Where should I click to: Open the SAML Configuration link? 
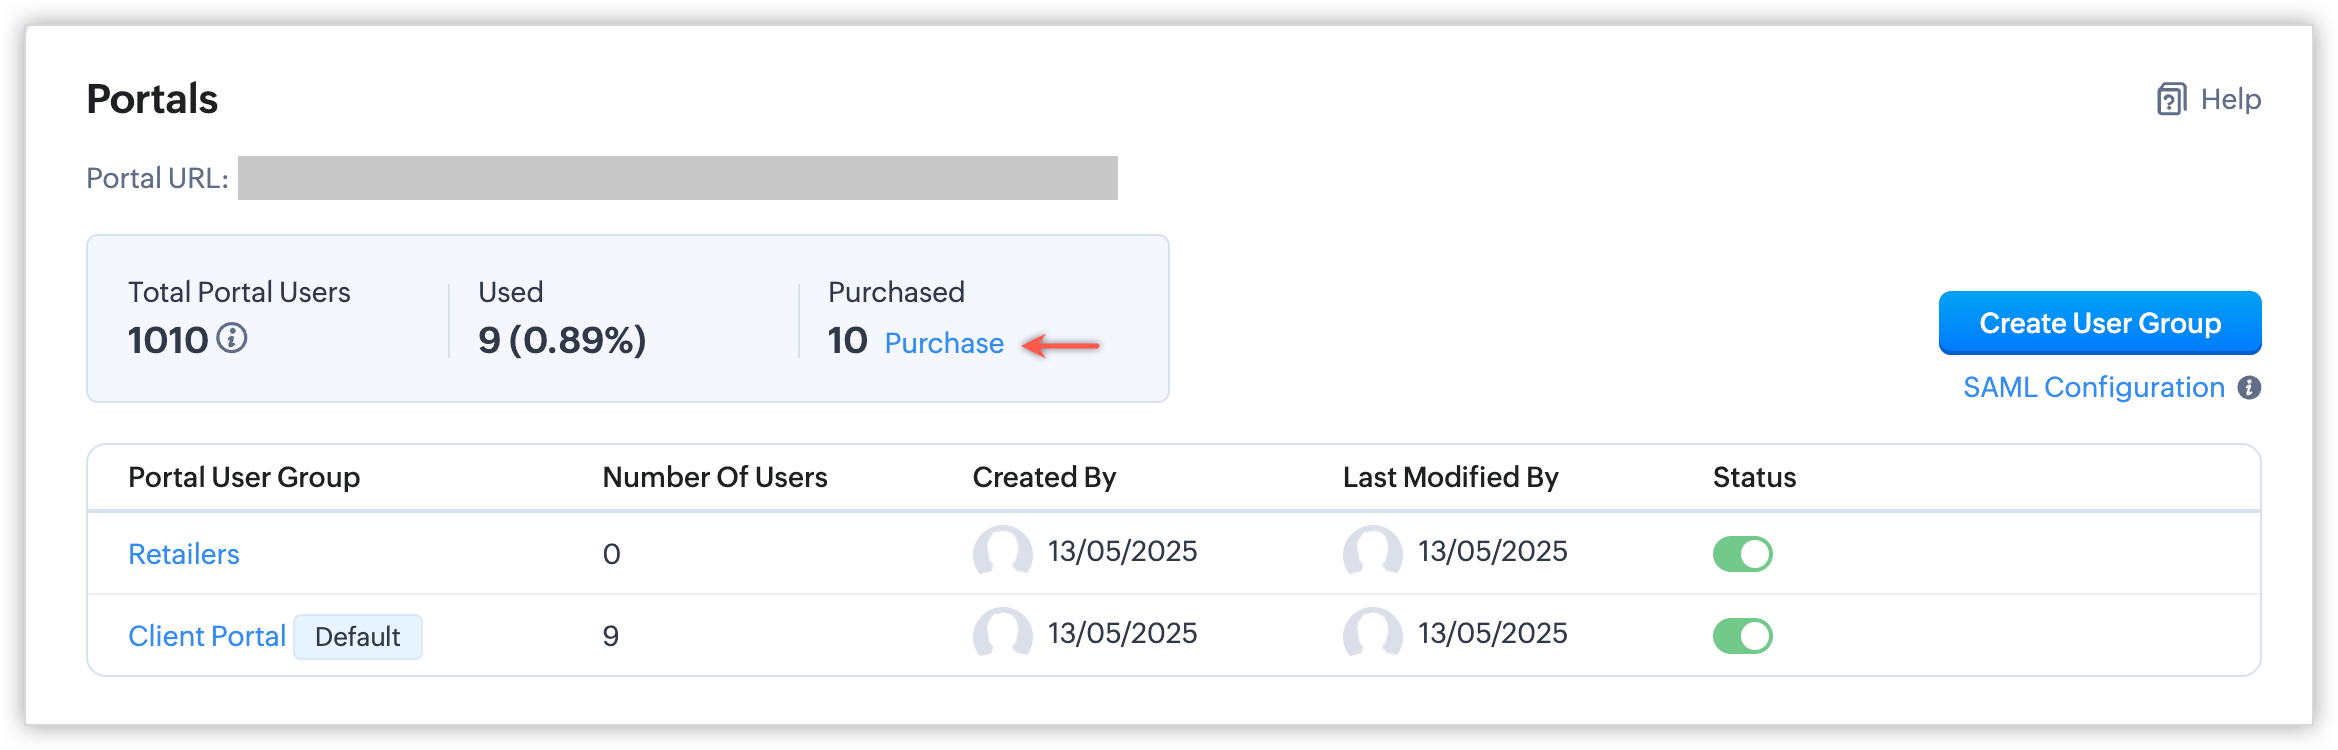(2093, 388)
